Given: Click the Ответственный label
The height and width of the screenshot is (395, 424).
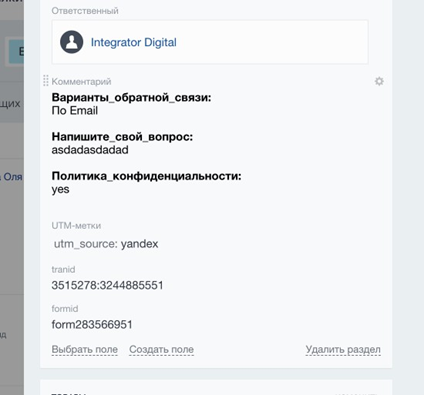Looking at the screenshot, I should point(85,11).
